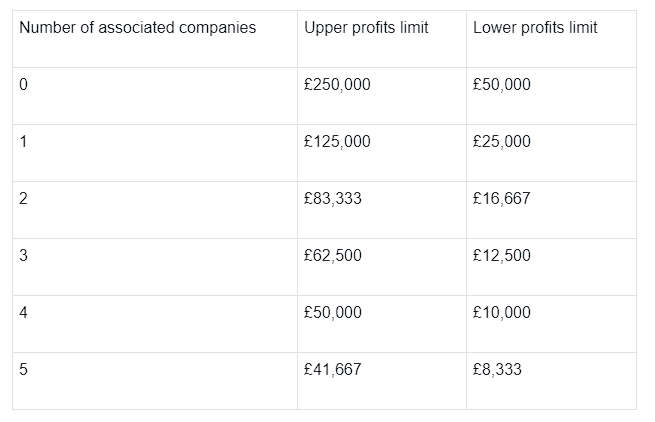The width and height of the screenshot is (655, 422).
Task: Click the £10,000 lower limit cell
Action: [x=502, y=312]
